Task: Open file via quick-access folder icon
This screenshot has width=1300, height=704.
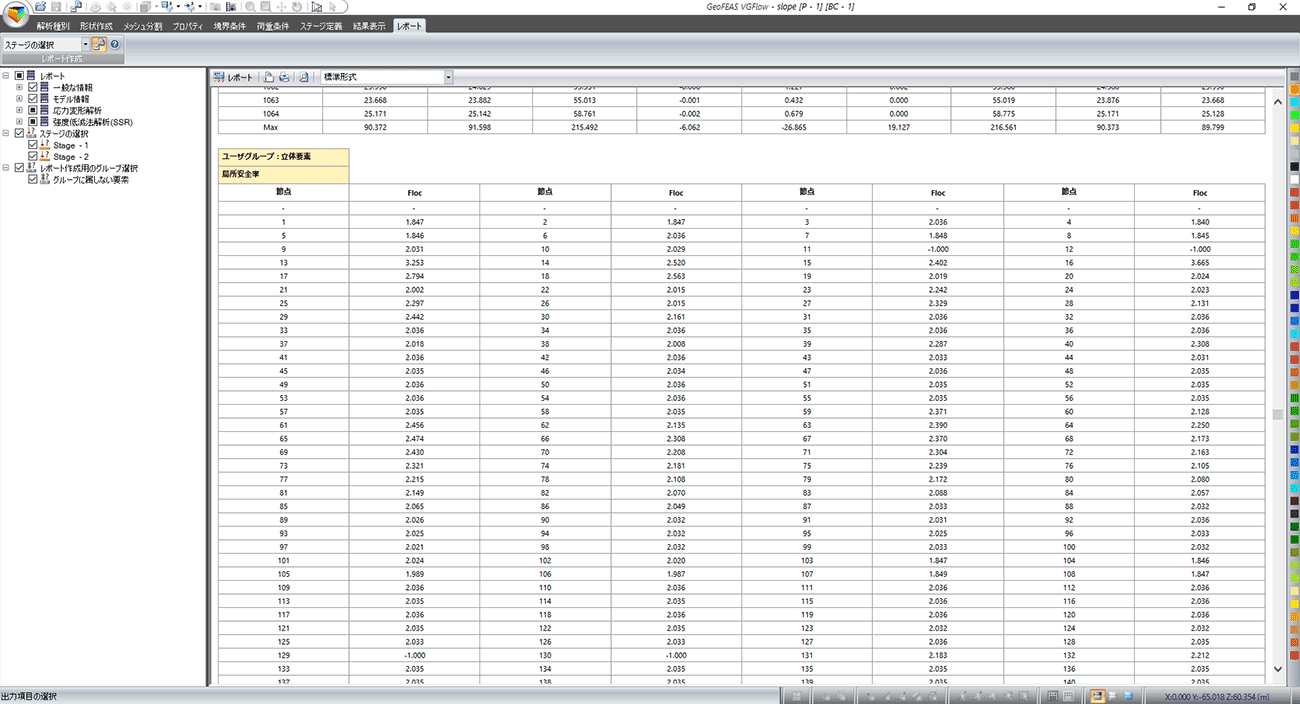Action: [41, 6]
